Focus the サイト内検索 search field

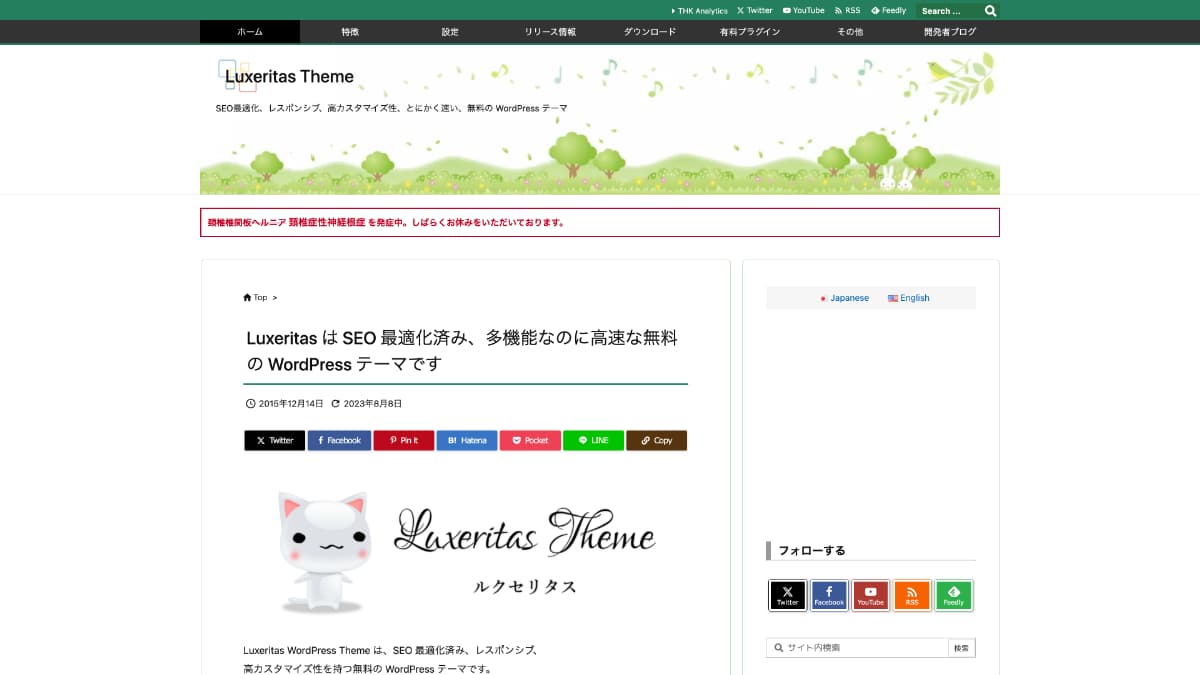click(857, 648)
